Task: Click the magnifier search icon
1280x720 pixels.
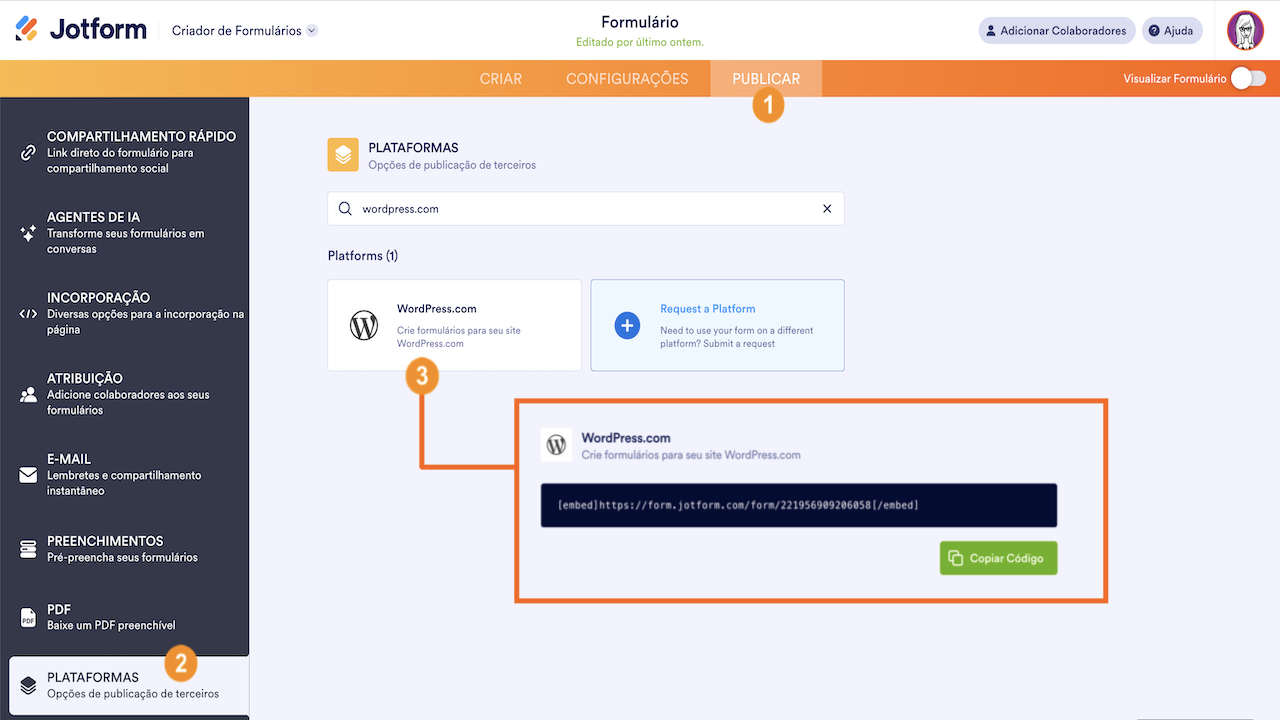Action: (345, 209)
